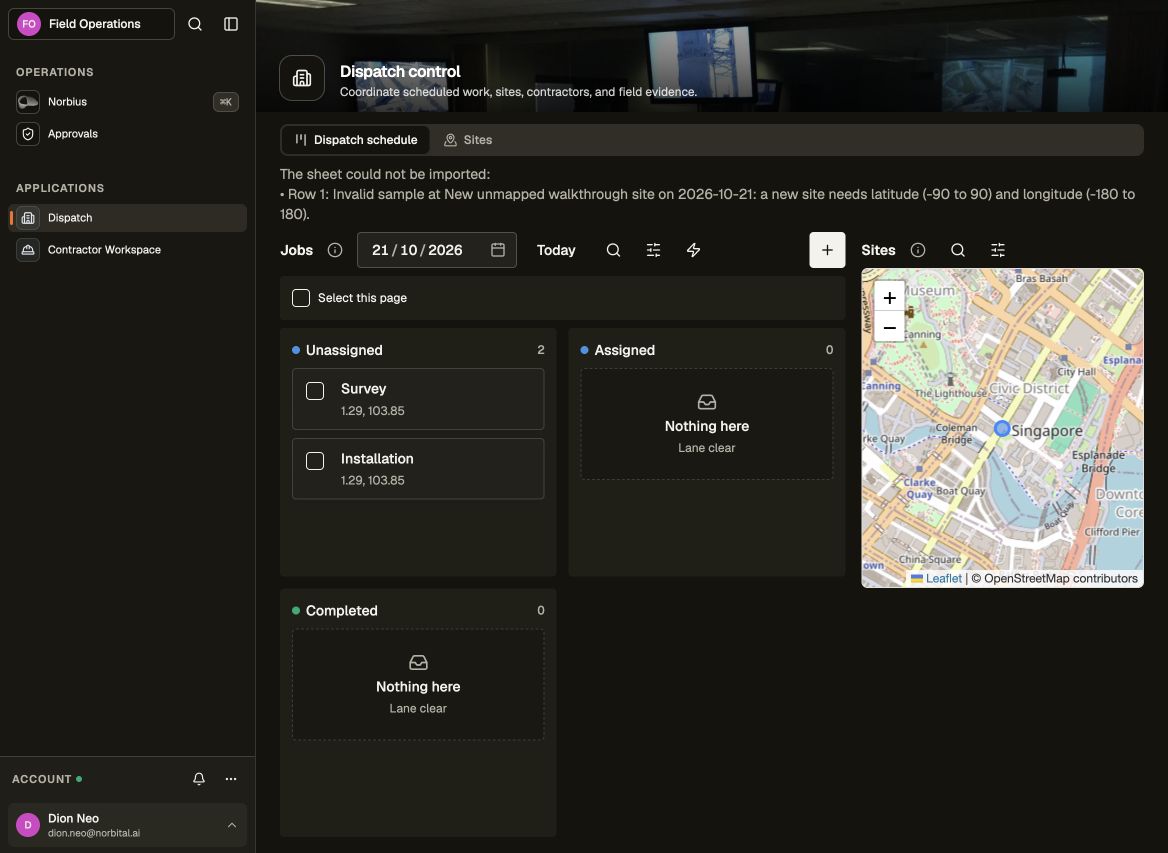
Task: Open the account more options menu
Action: 231,779
